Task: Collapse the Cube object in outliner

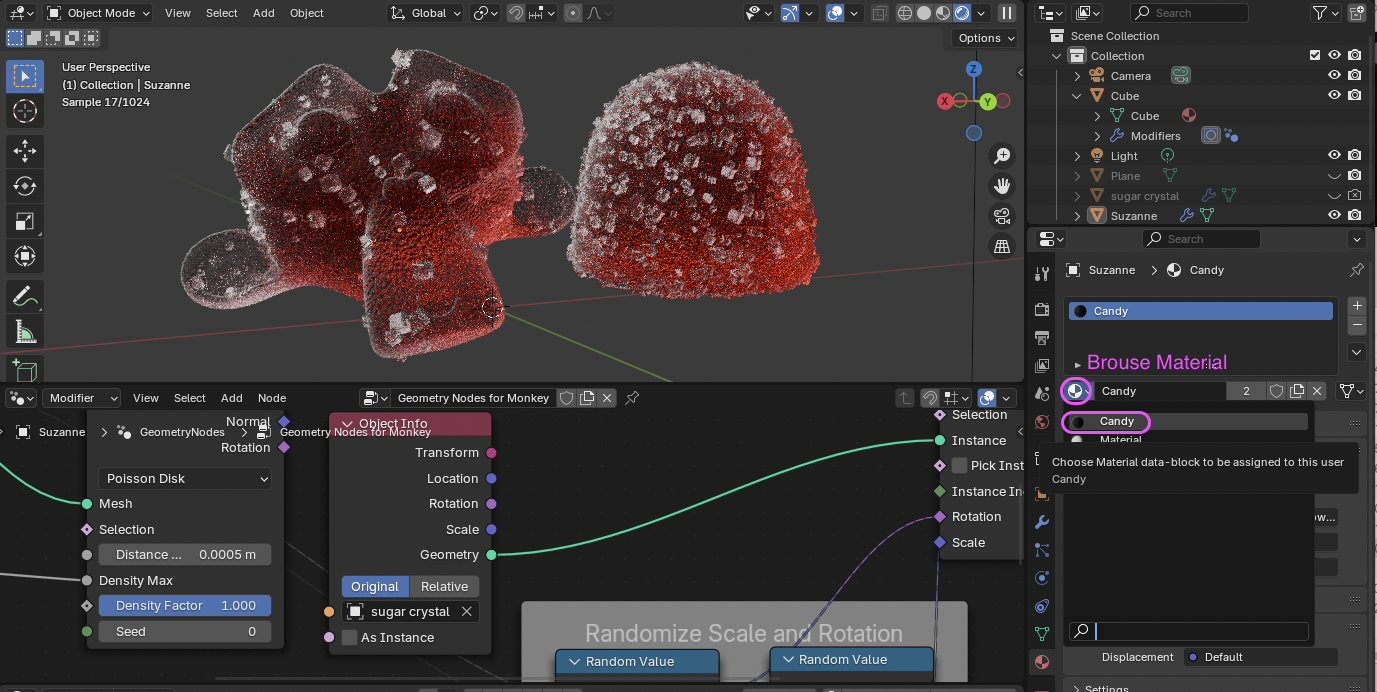Action: (x=1077, y=96)
